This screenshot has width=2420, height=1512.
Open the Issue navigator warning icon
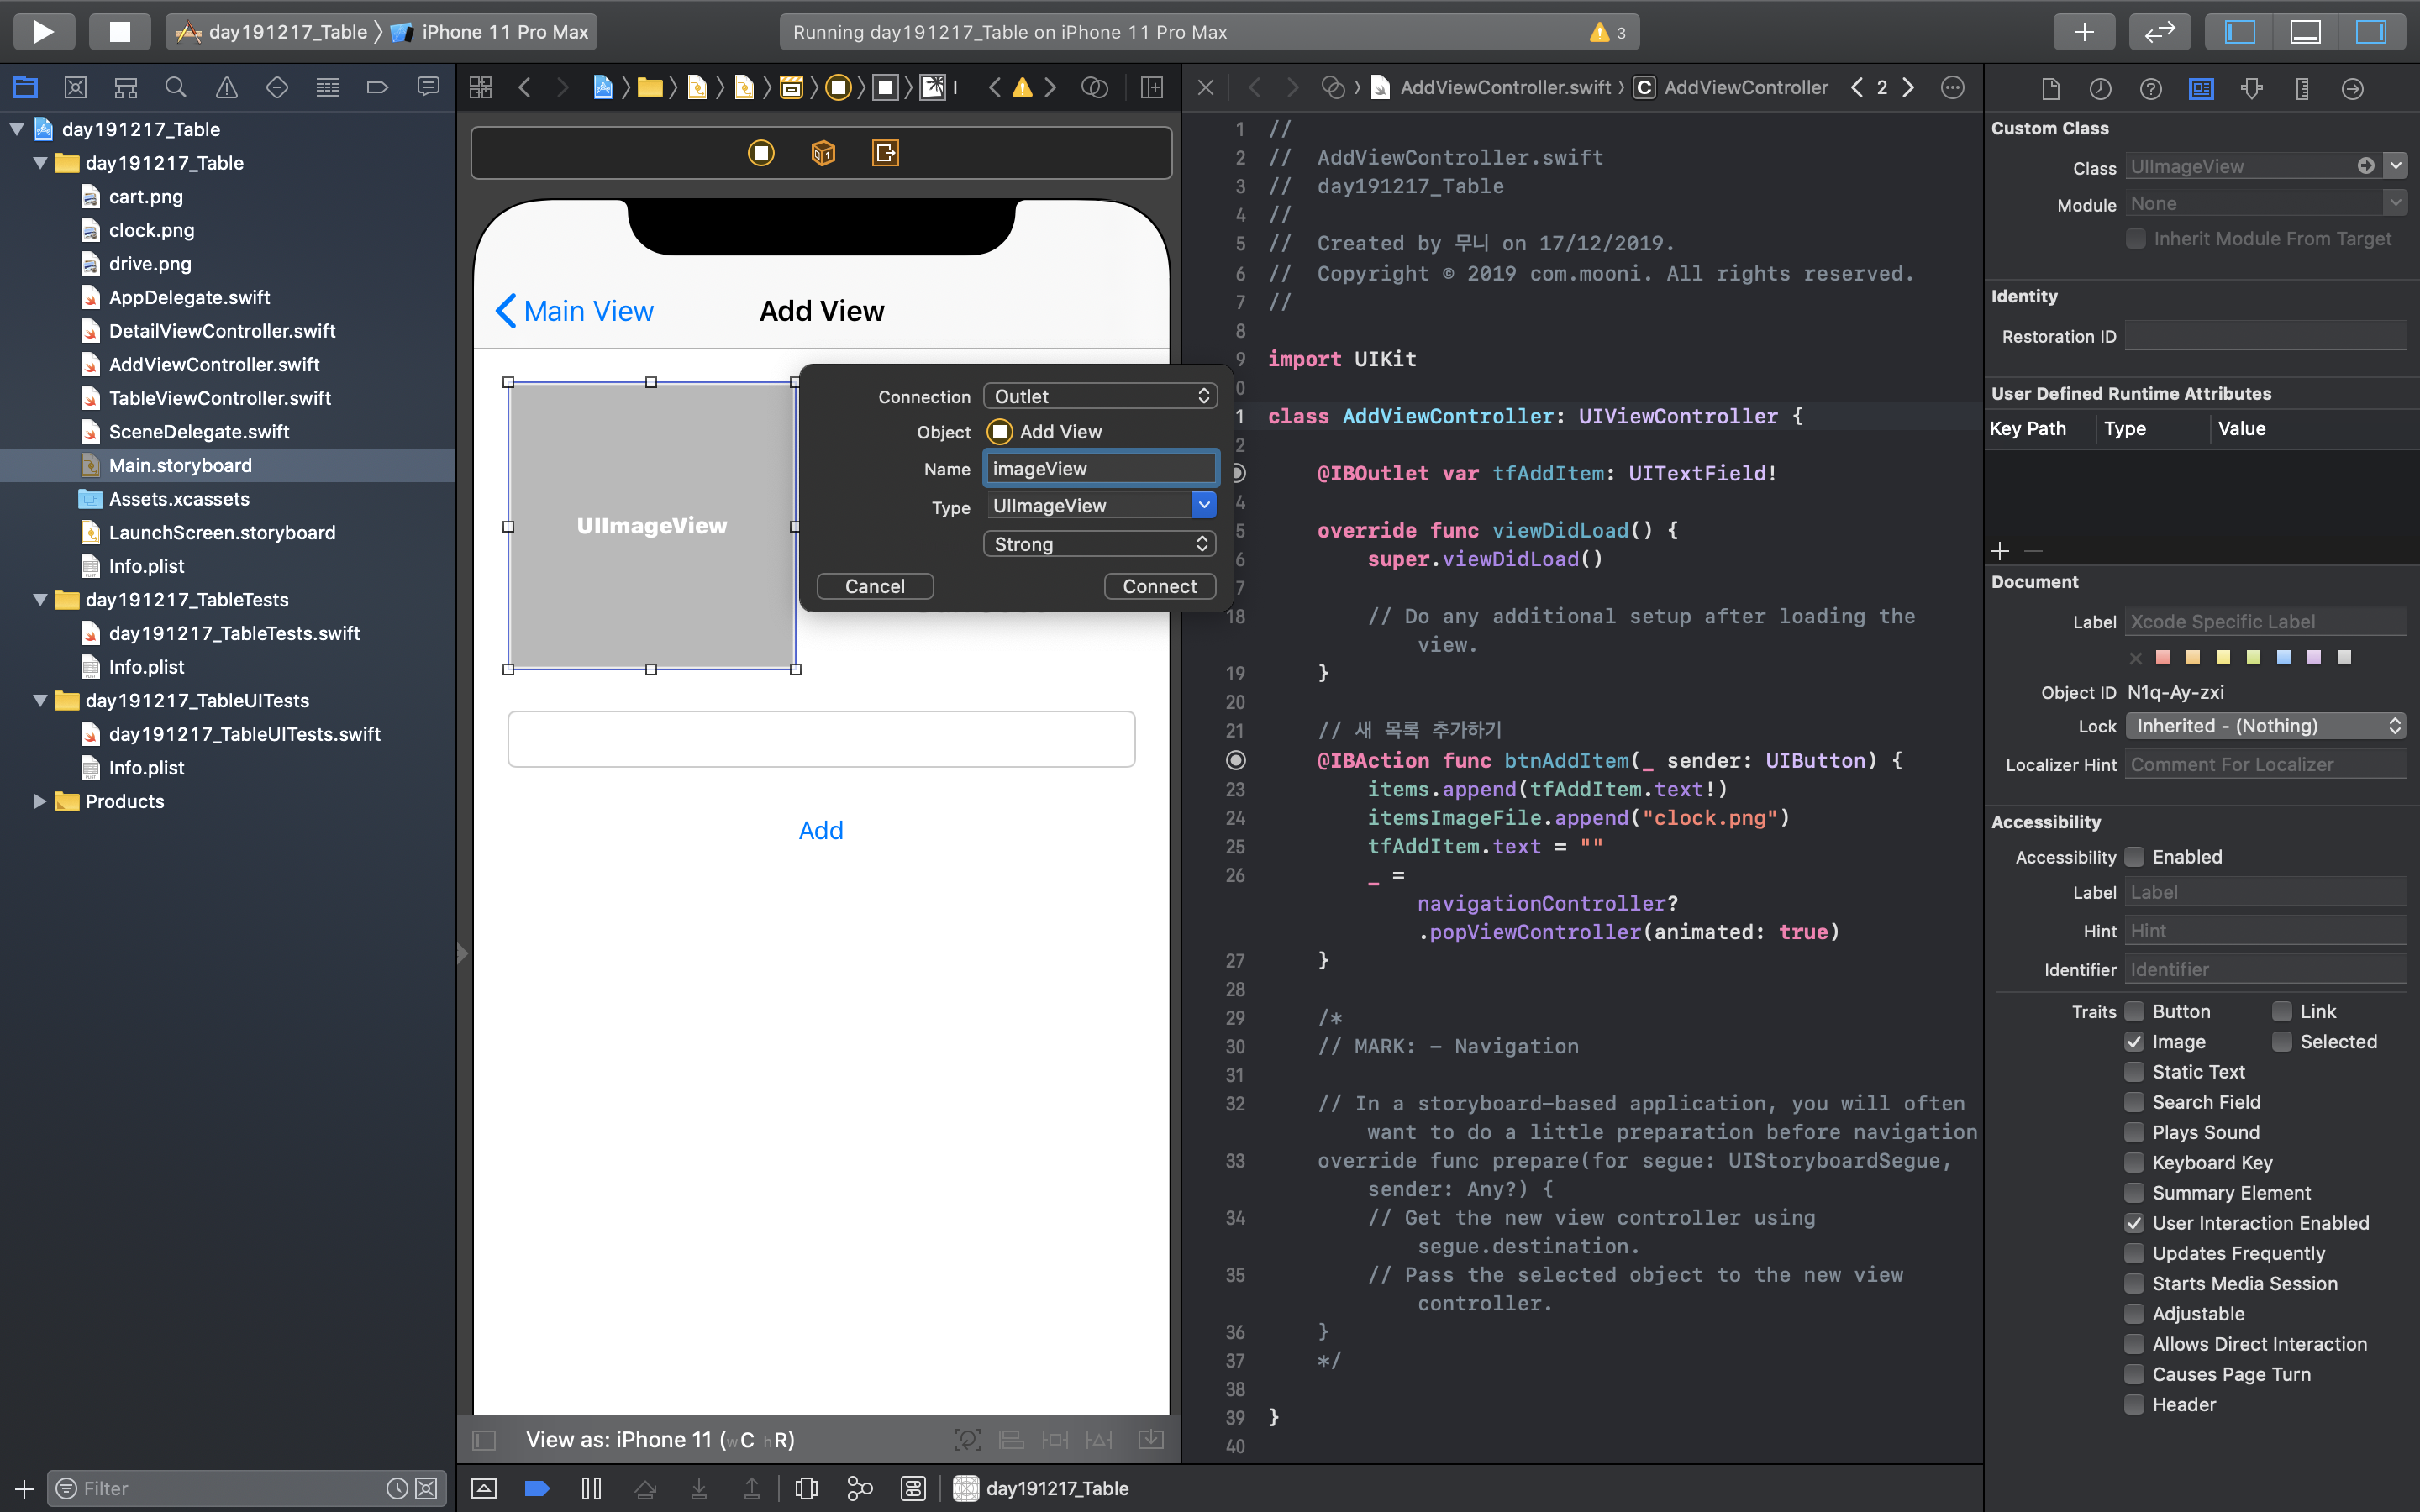pos(226,88)
